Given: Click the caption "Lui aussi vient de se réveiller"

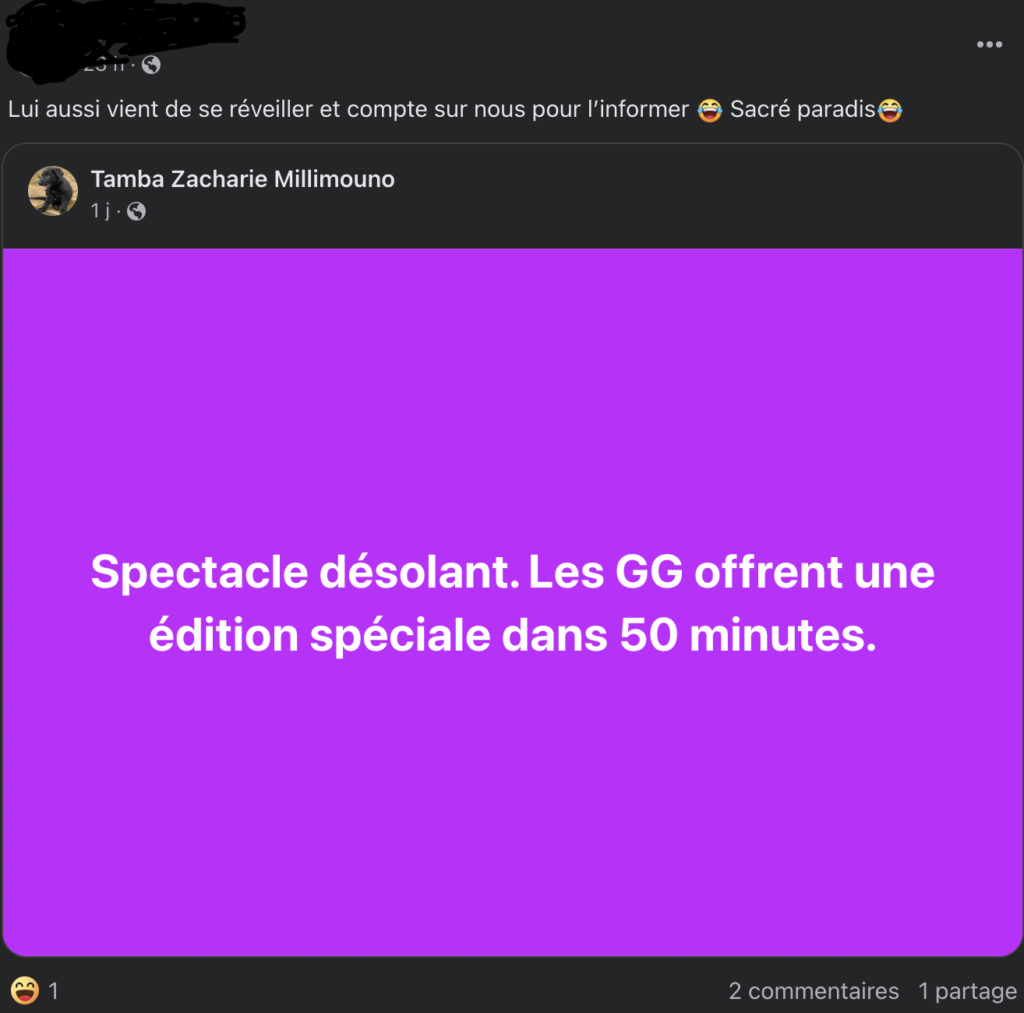Looking at the screenshot, I should 160,109.
